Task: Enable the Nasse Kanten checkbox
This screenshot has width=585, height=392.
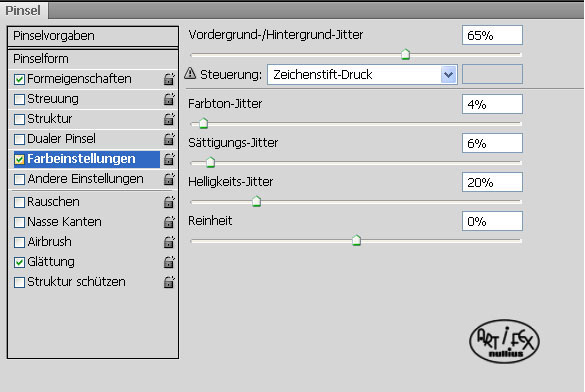Action: [x=19, y=222]
